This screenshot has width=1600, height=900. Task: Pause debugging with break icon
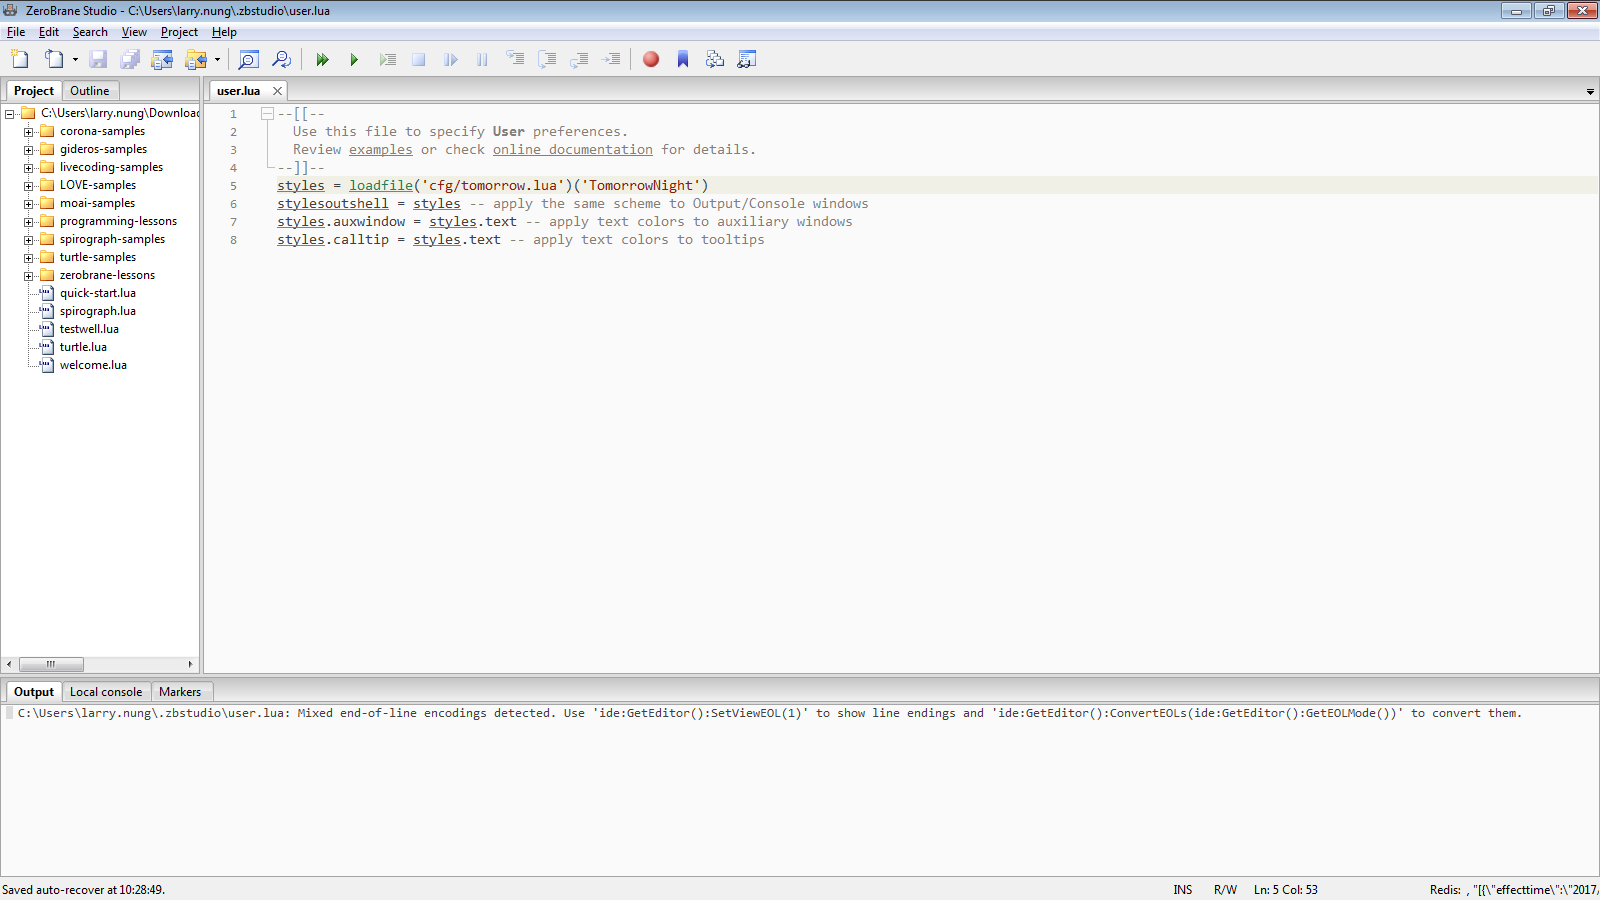coord(483,59)
